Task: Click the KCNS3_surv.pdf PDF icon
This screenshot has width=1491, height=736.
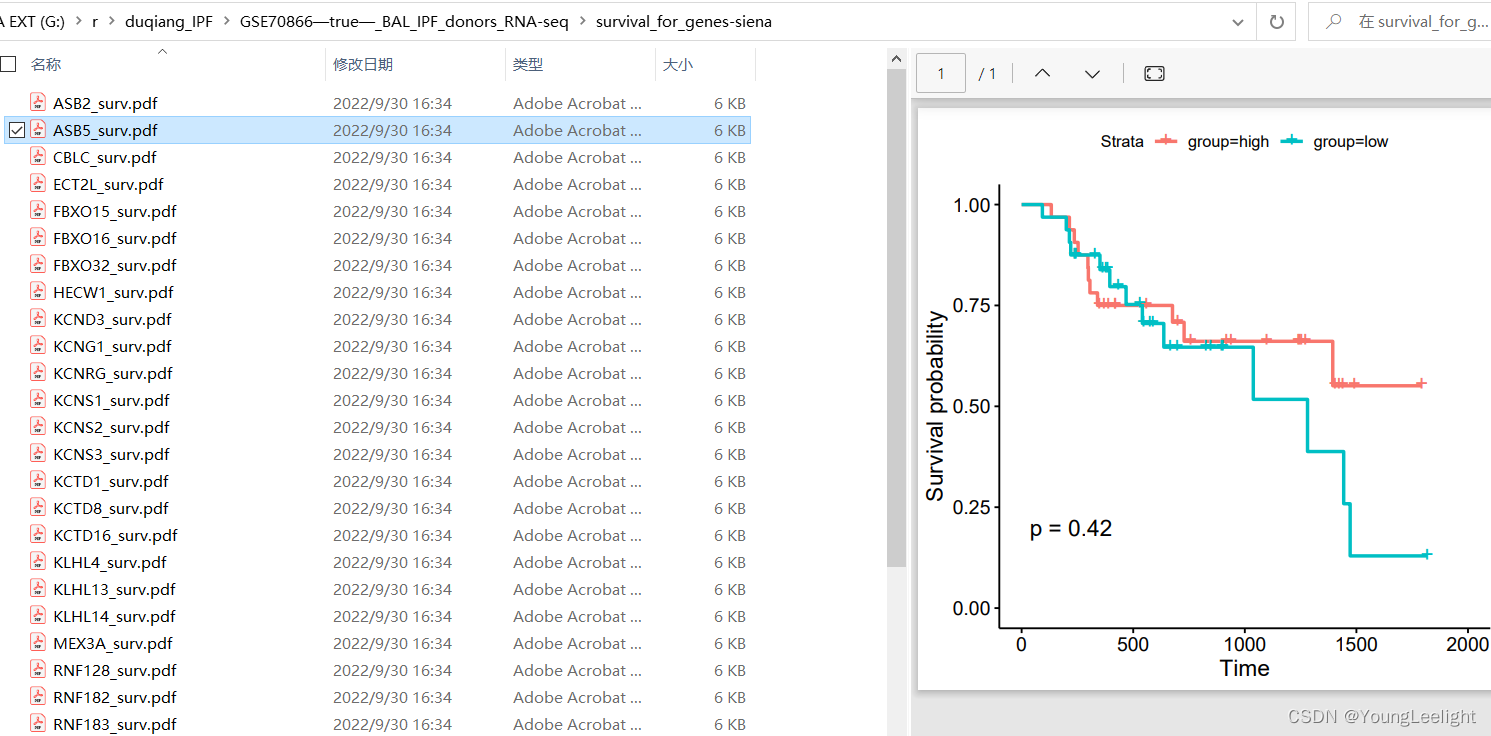Action: [38, 454]
